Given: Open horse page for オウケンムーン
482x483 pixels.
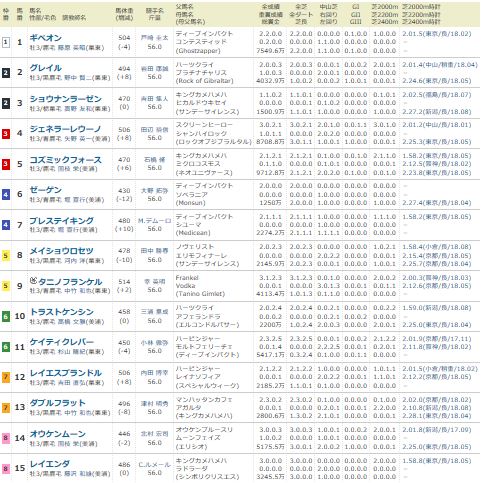Looking at the screenshot, I should point(58,434).
